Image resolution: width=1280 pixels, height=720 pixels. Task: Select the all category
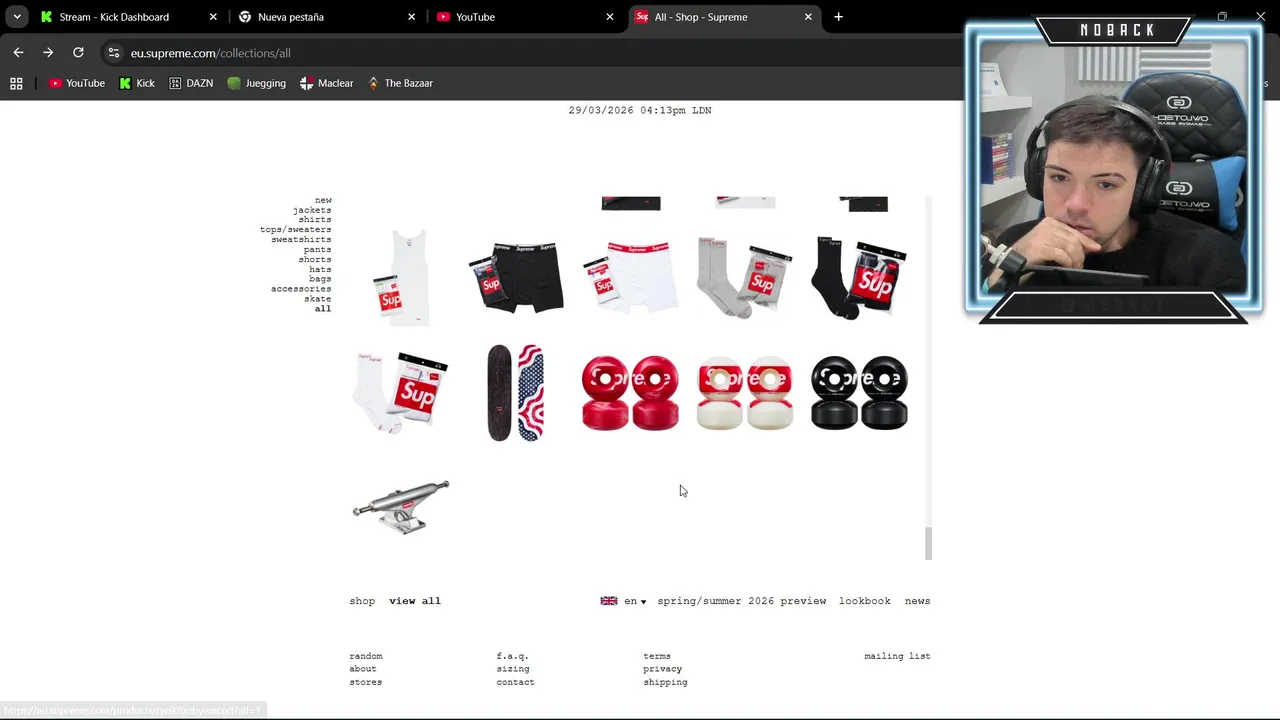pyautogui.click(x=323, y=309)
